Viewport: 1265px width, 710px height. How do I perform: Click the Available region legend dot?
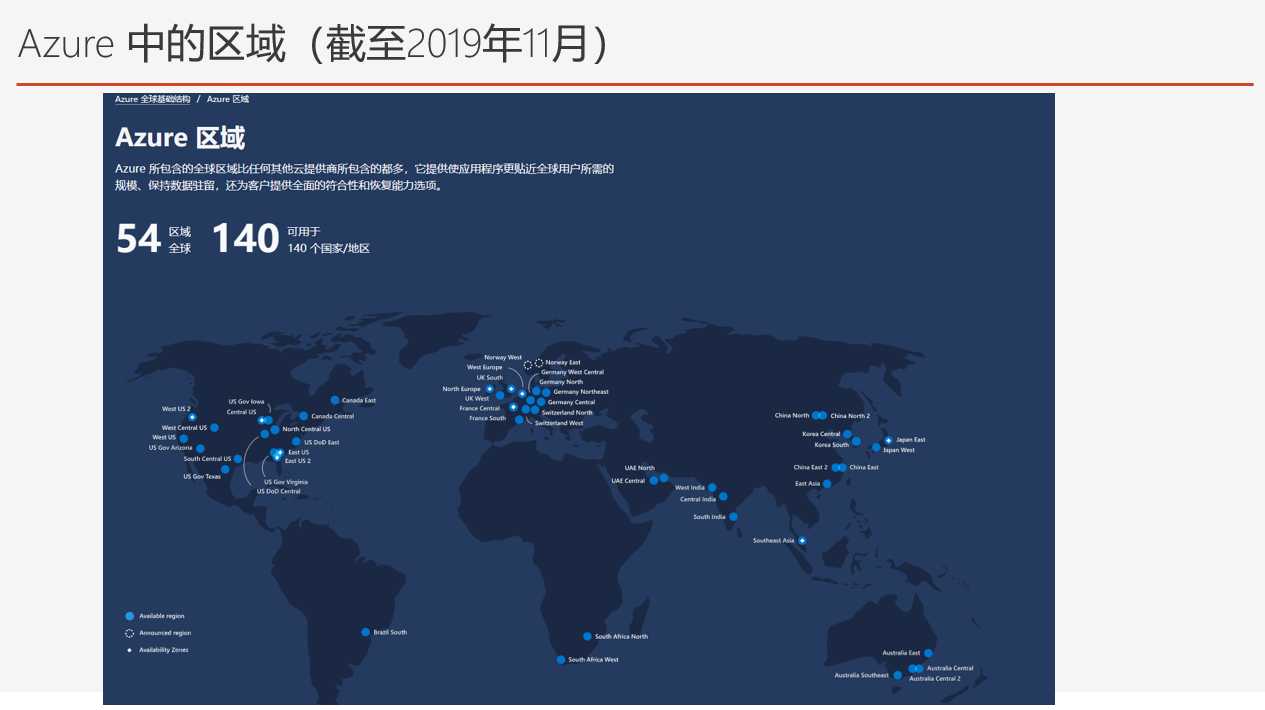[x=130, y=616]
